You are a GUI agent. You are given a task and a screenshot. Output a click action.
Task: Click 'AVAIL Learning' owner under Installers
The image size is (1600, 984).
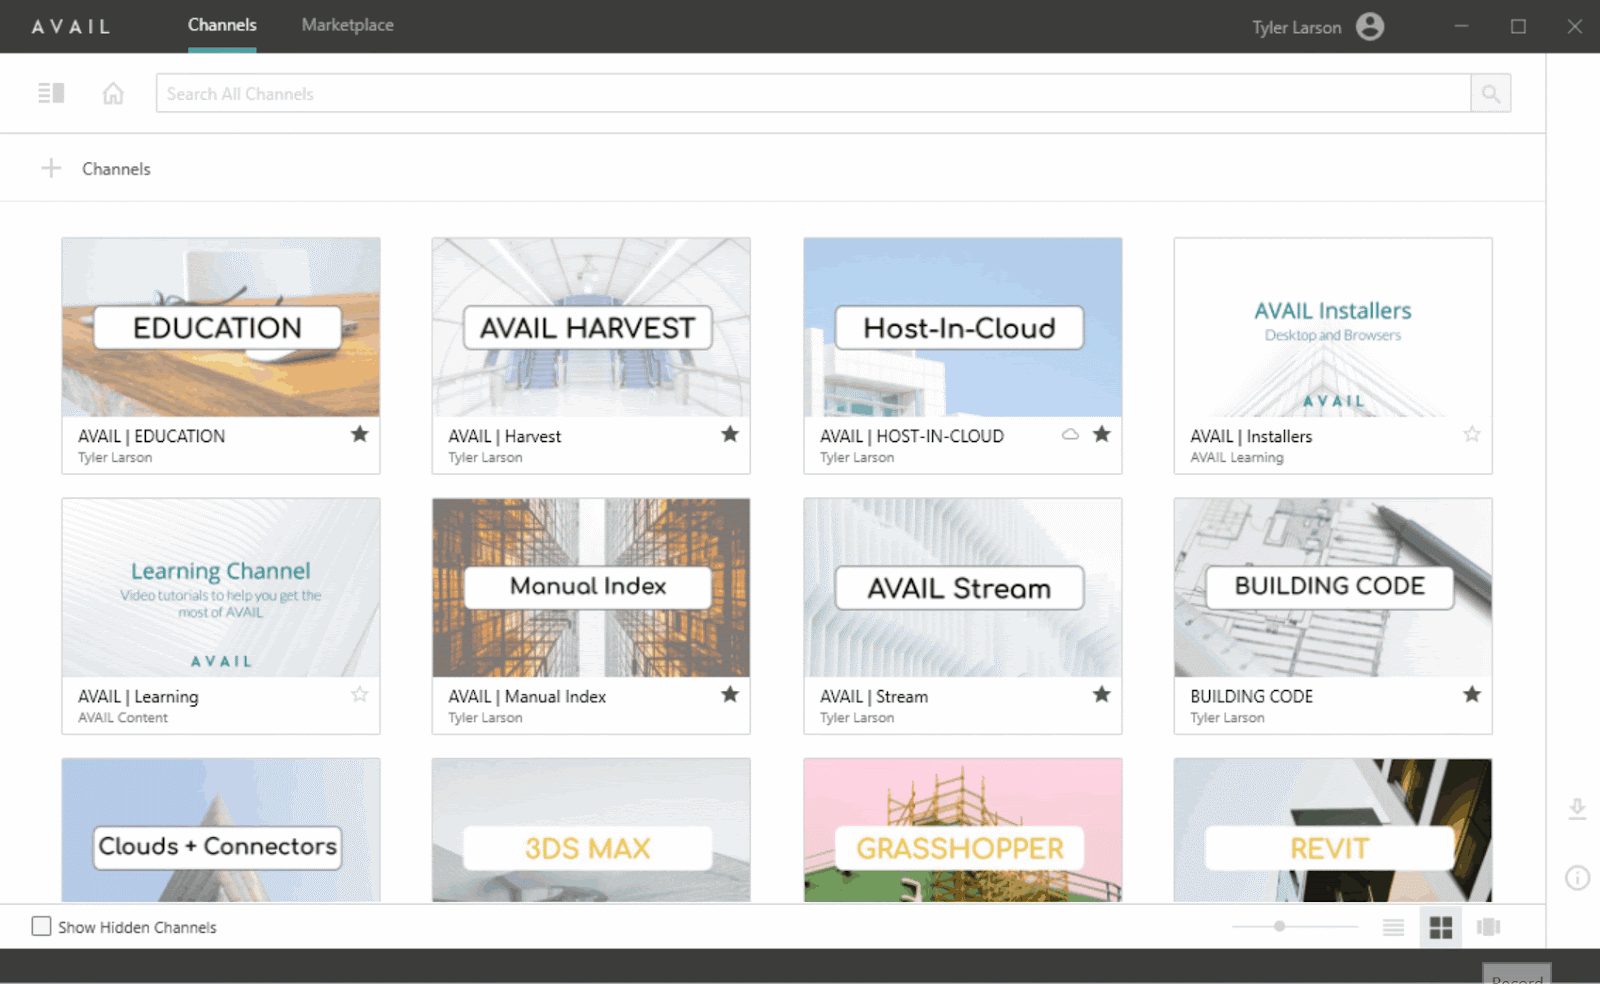click(x=1237, y=457)
